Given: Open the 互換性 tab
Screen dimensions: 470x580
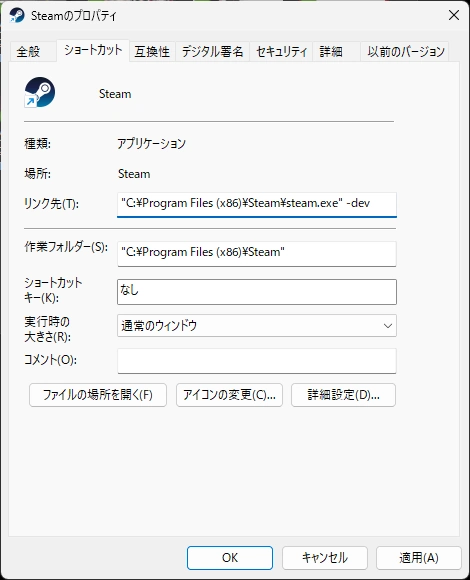Looking at the screenshot, I should point(152,51).
